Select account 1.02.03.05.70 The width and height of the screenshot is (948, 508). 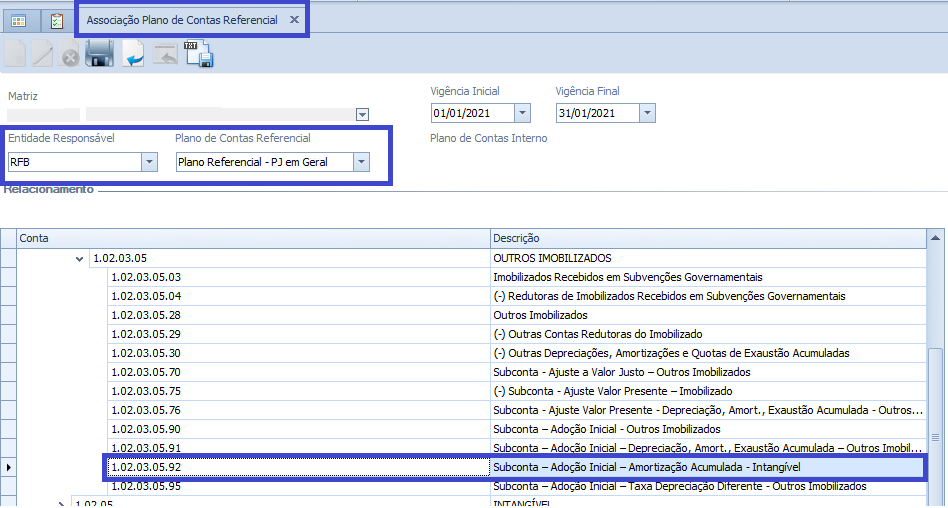click(299, 372)
